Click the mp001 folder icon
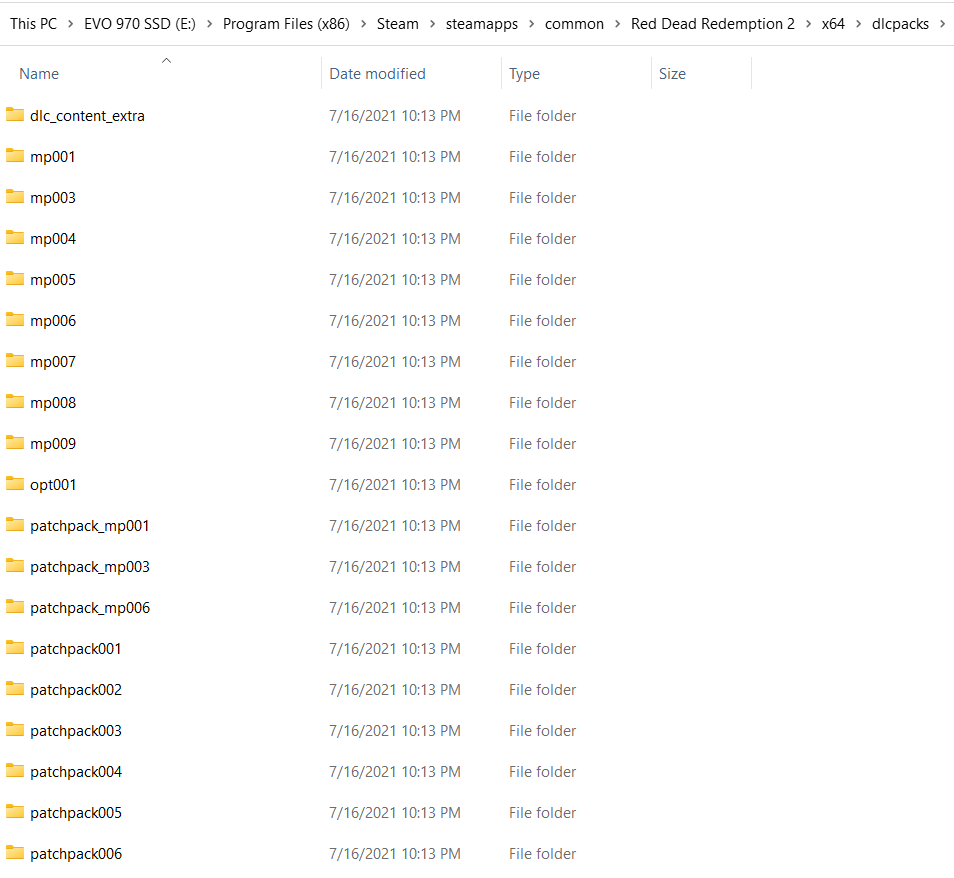 coord(15,156)
